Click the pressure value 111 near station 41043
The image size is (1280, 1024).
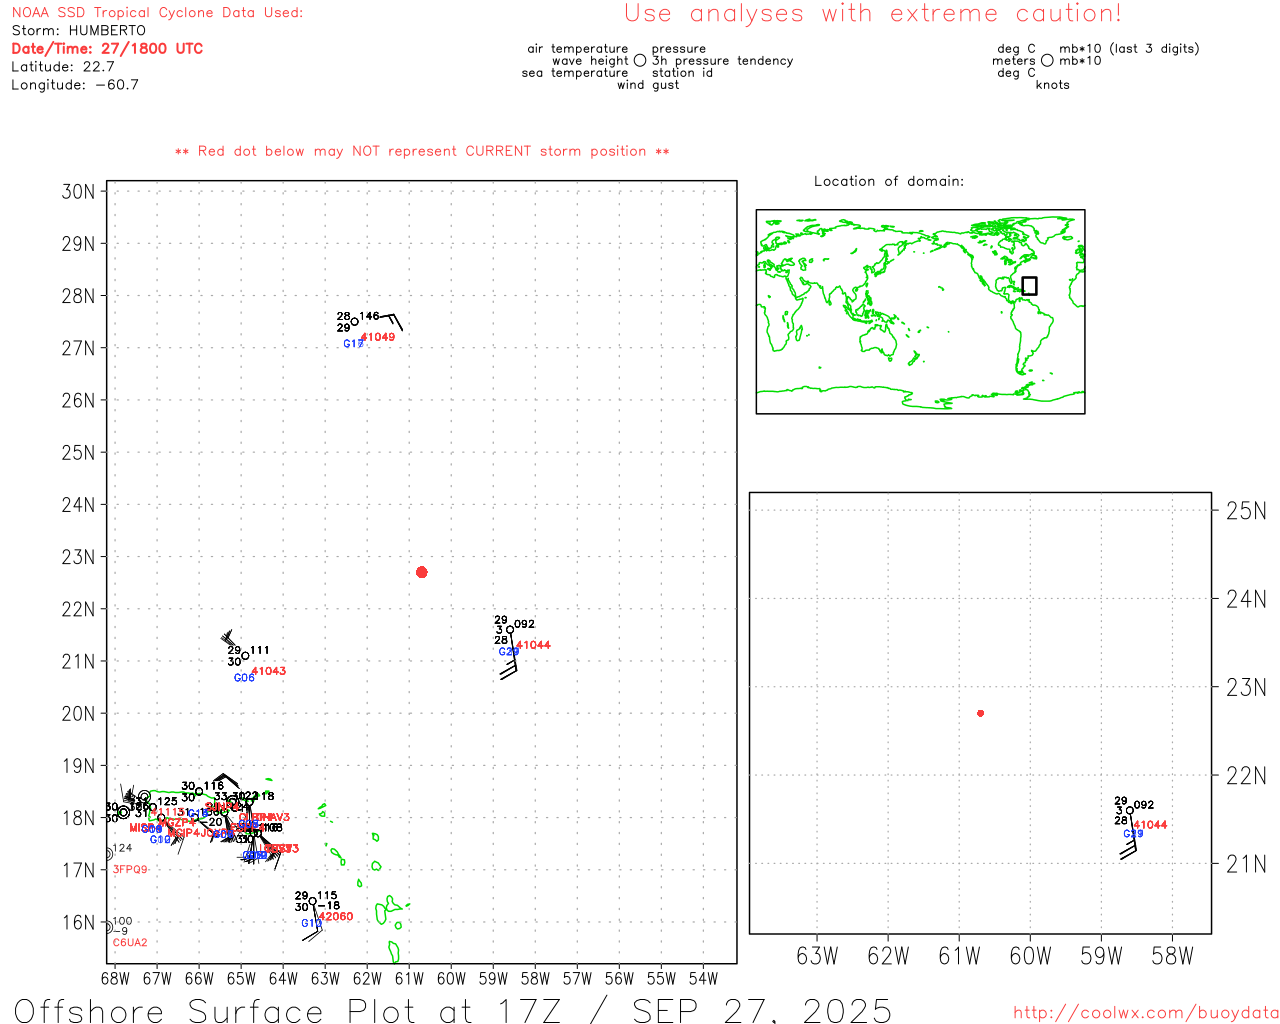[x=260, y=650]
